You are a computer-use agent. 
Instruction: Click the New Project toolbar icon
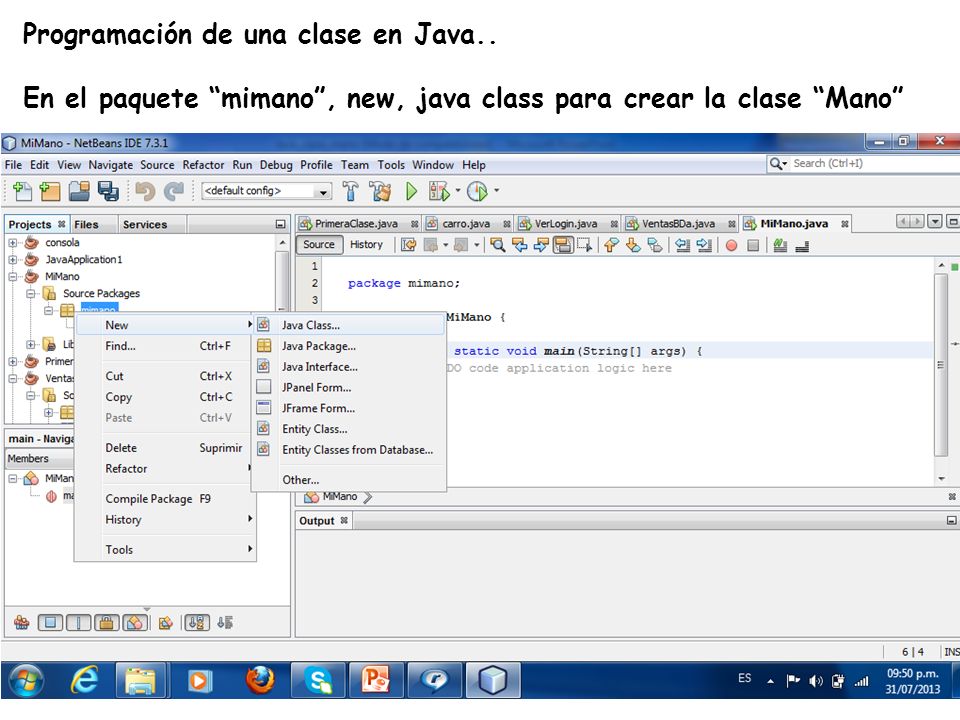click(x=50, y=192)
